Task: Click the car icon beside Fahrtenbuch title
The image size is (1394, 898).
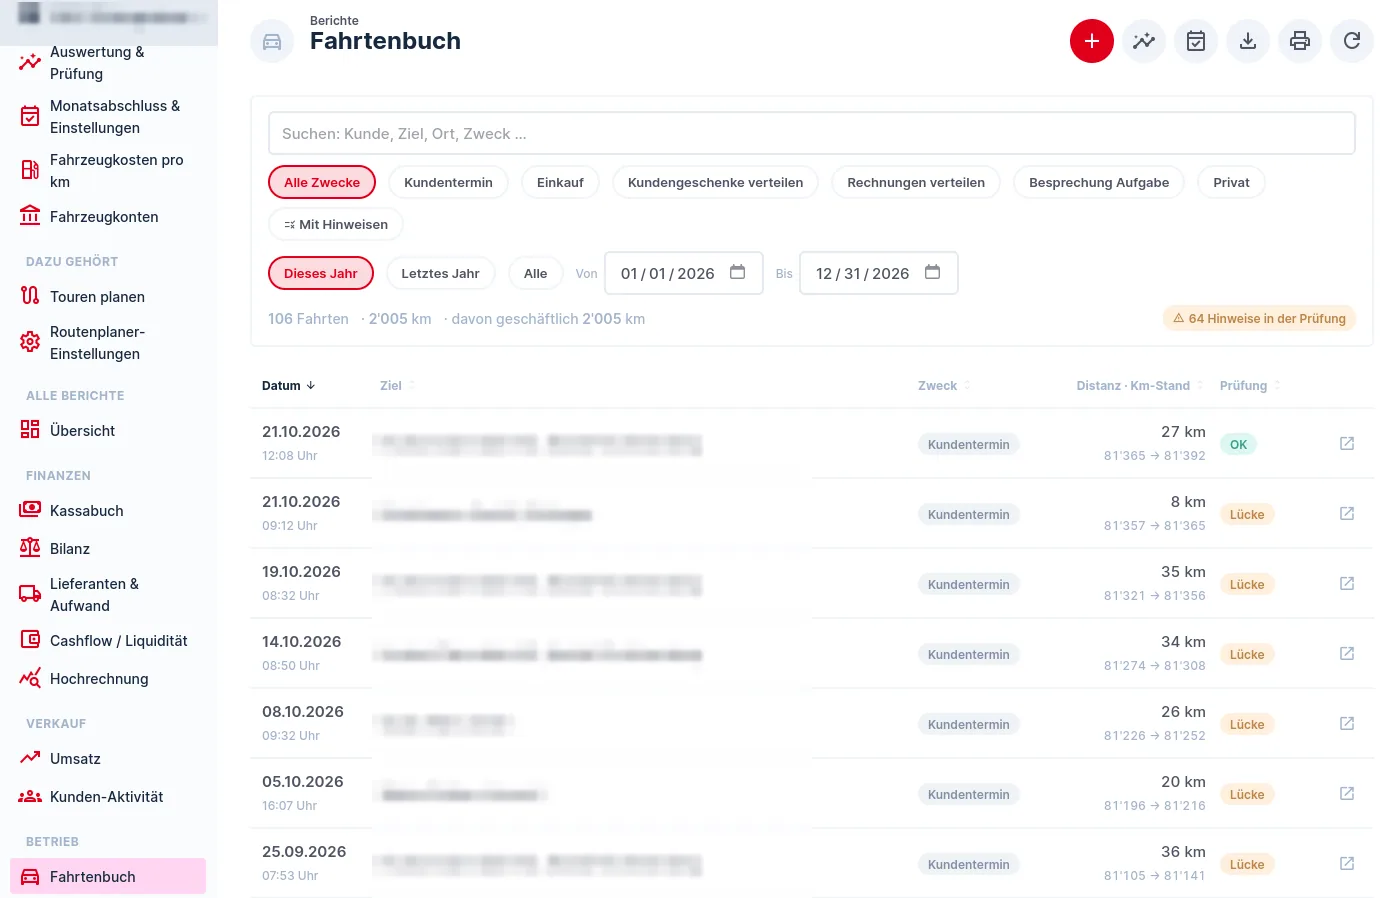Action: 272,42
